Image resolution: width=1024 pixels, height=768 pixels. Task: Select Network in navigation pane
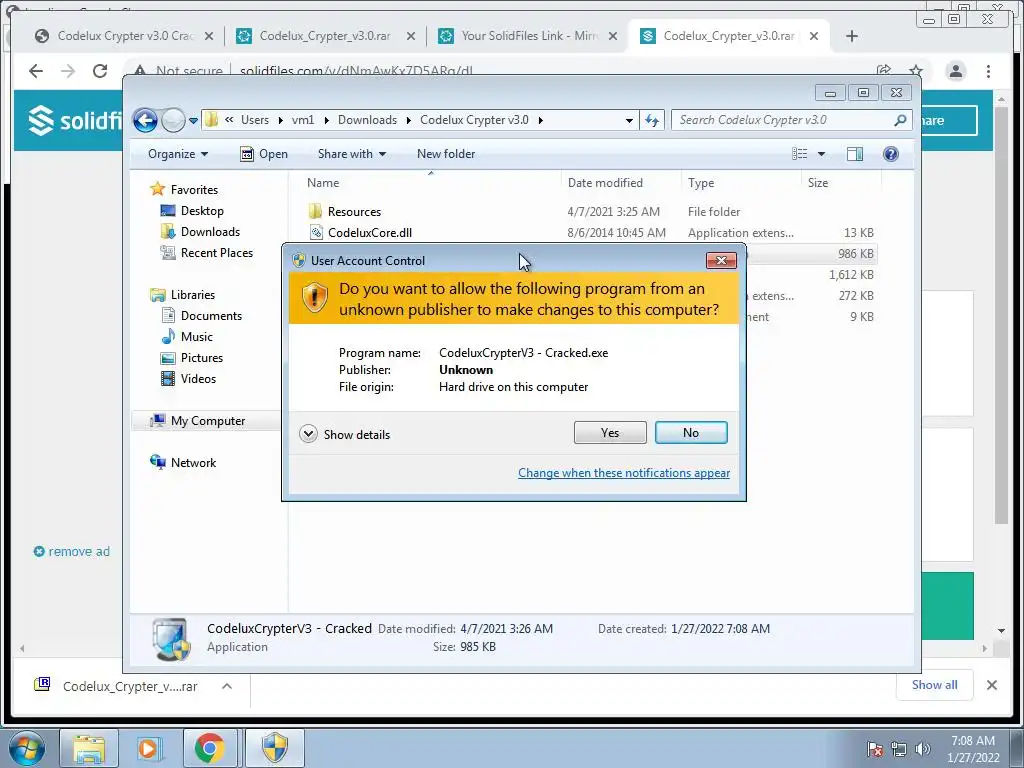(x=193, y=463)
